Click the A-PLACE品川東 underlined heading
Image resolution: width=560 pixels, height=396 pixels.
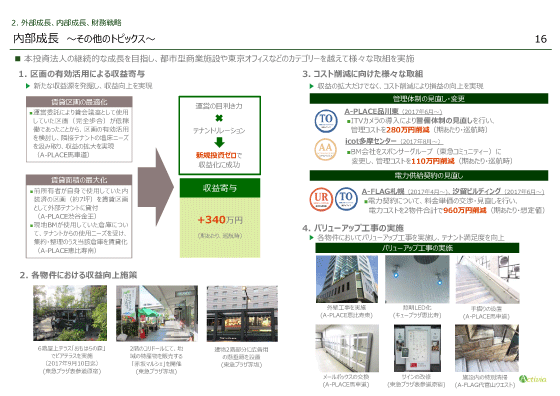[372, 111]
